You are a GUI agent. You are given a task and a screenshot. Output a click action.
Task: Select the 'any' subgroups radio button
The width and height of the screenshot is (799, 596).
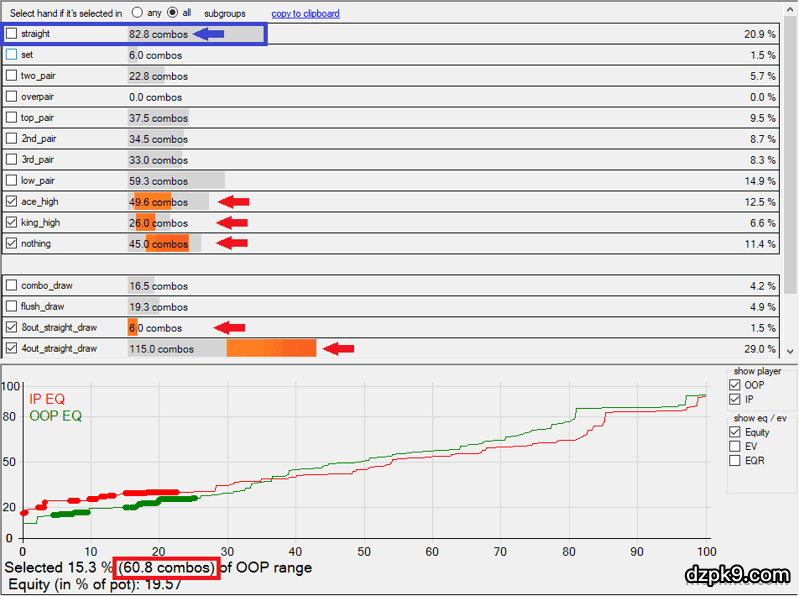coord(137,13)
